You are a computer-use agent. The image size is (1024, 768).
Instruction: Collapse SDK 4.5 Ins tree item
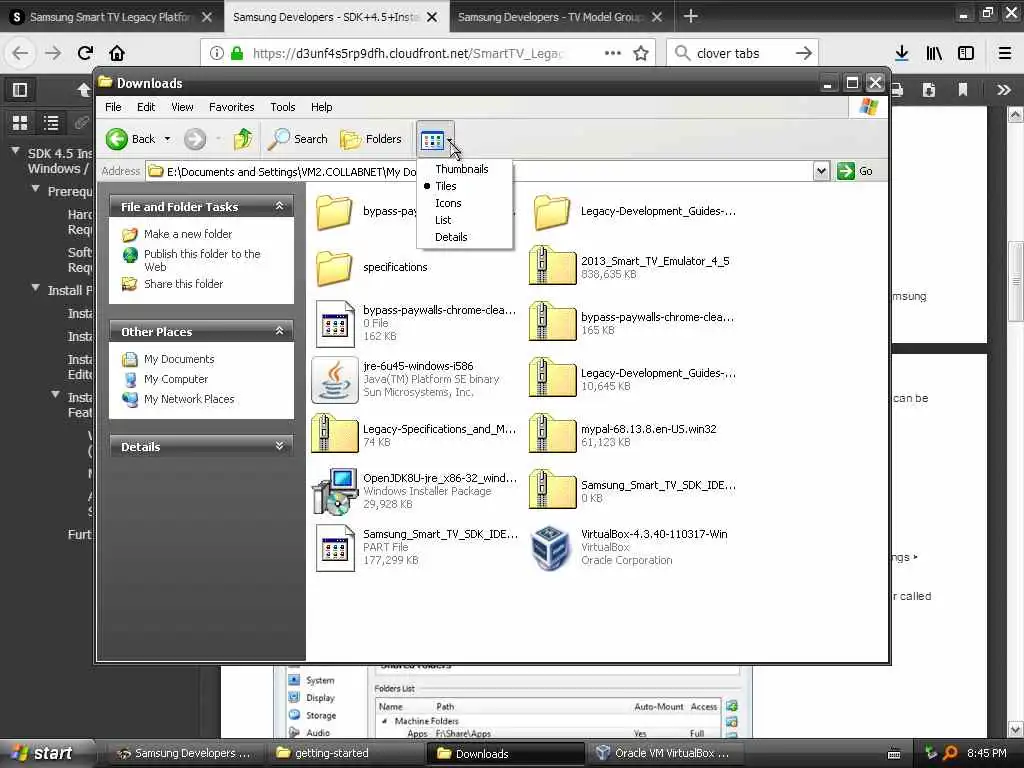point(15,152)
